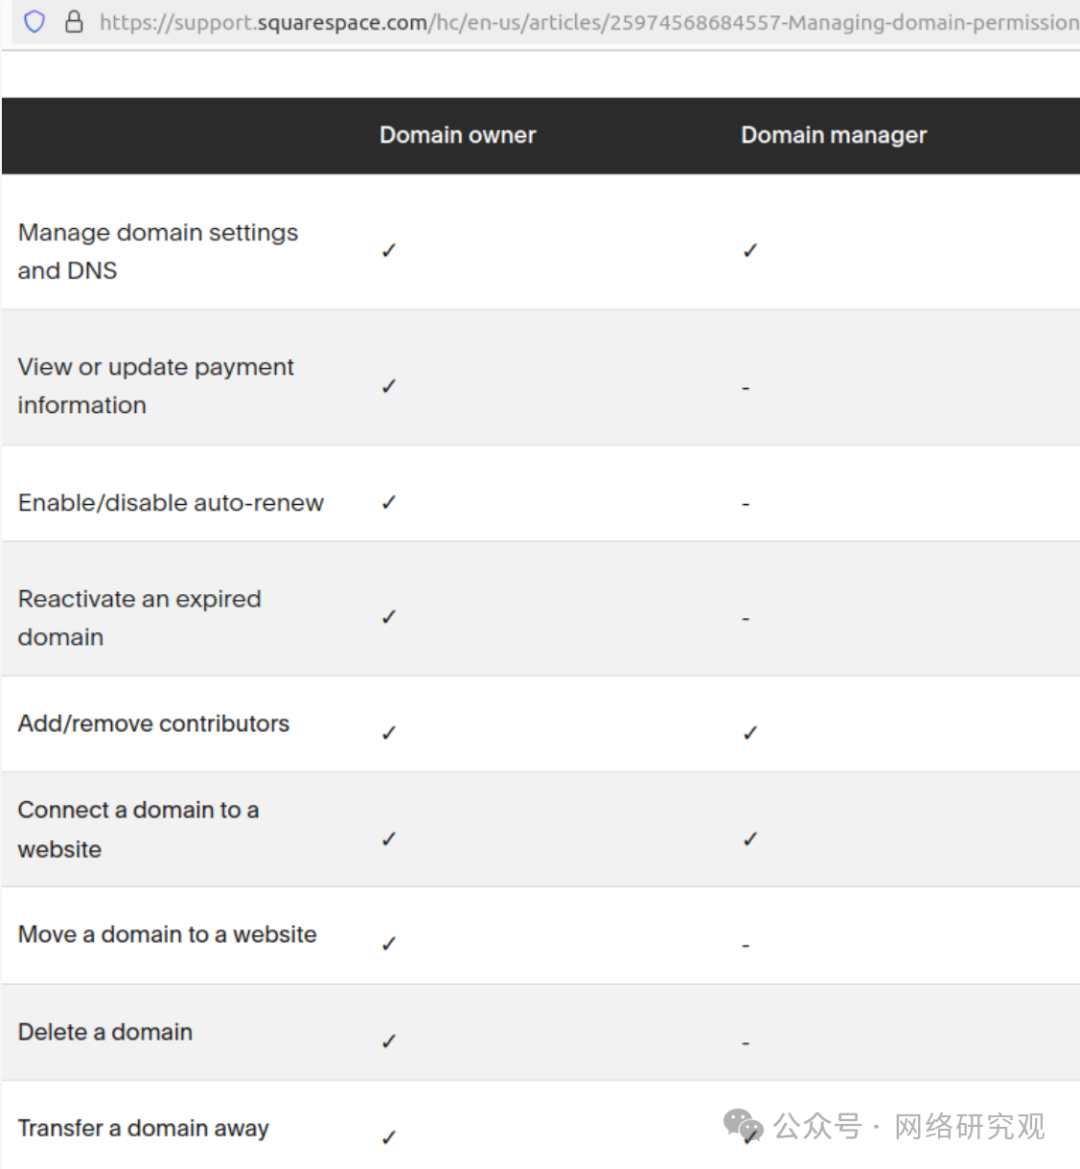This screenshot has height=1169, width=1080.
Task: Click 'Manage domain settings and DNS' row label
Action: coord(157,251)
